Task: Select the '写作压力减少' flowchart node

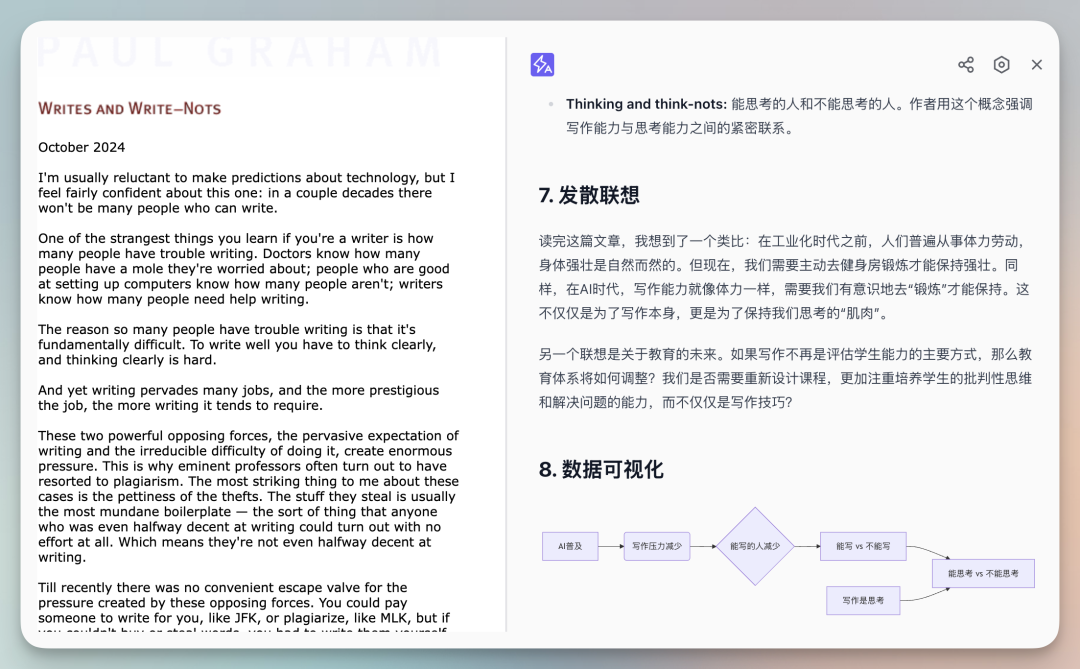Action: (657, 546)
